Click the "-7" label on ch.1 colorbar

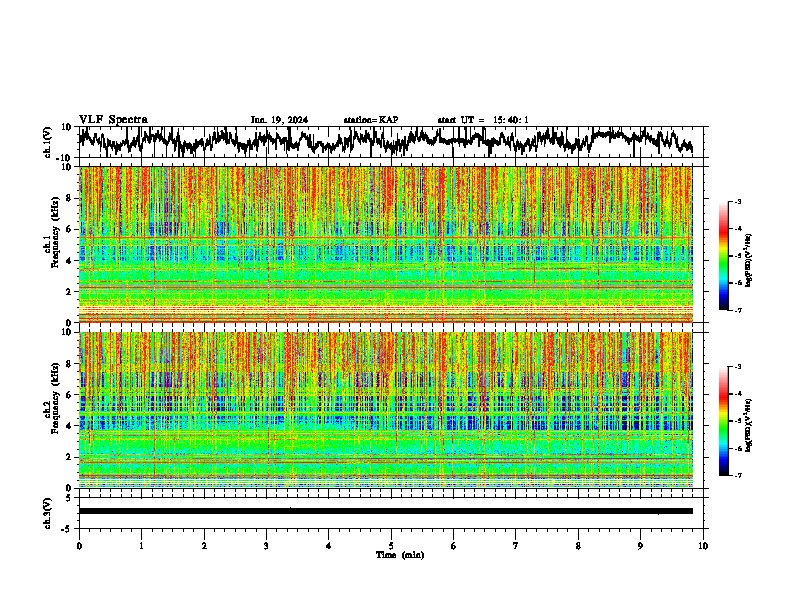click(737, 310)
